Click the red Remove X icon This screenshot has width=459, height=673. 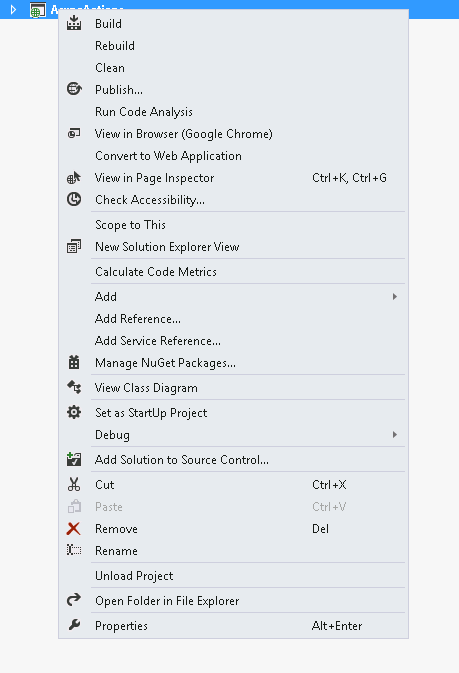(x=74, y=528)
